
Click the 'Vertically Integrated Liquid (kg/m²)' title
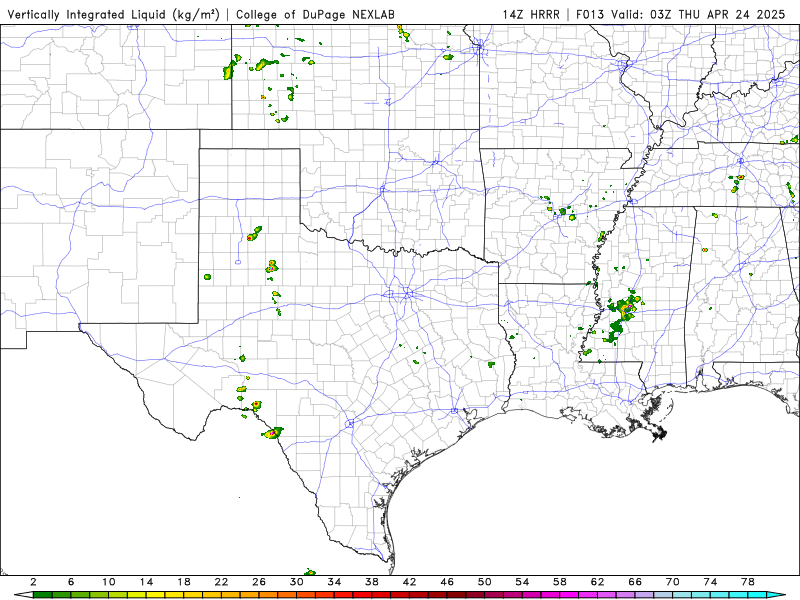point(113,14)
